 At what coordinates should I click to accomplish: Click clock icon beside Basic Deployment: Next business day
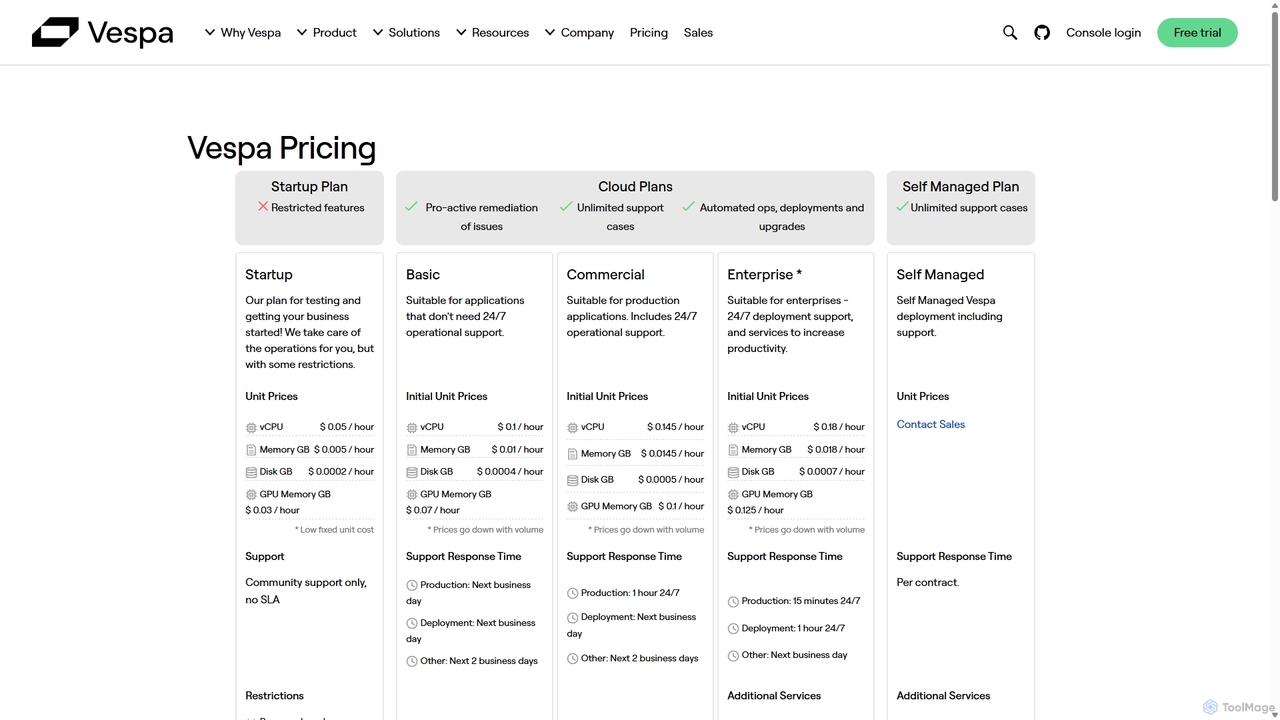point(412,624)
